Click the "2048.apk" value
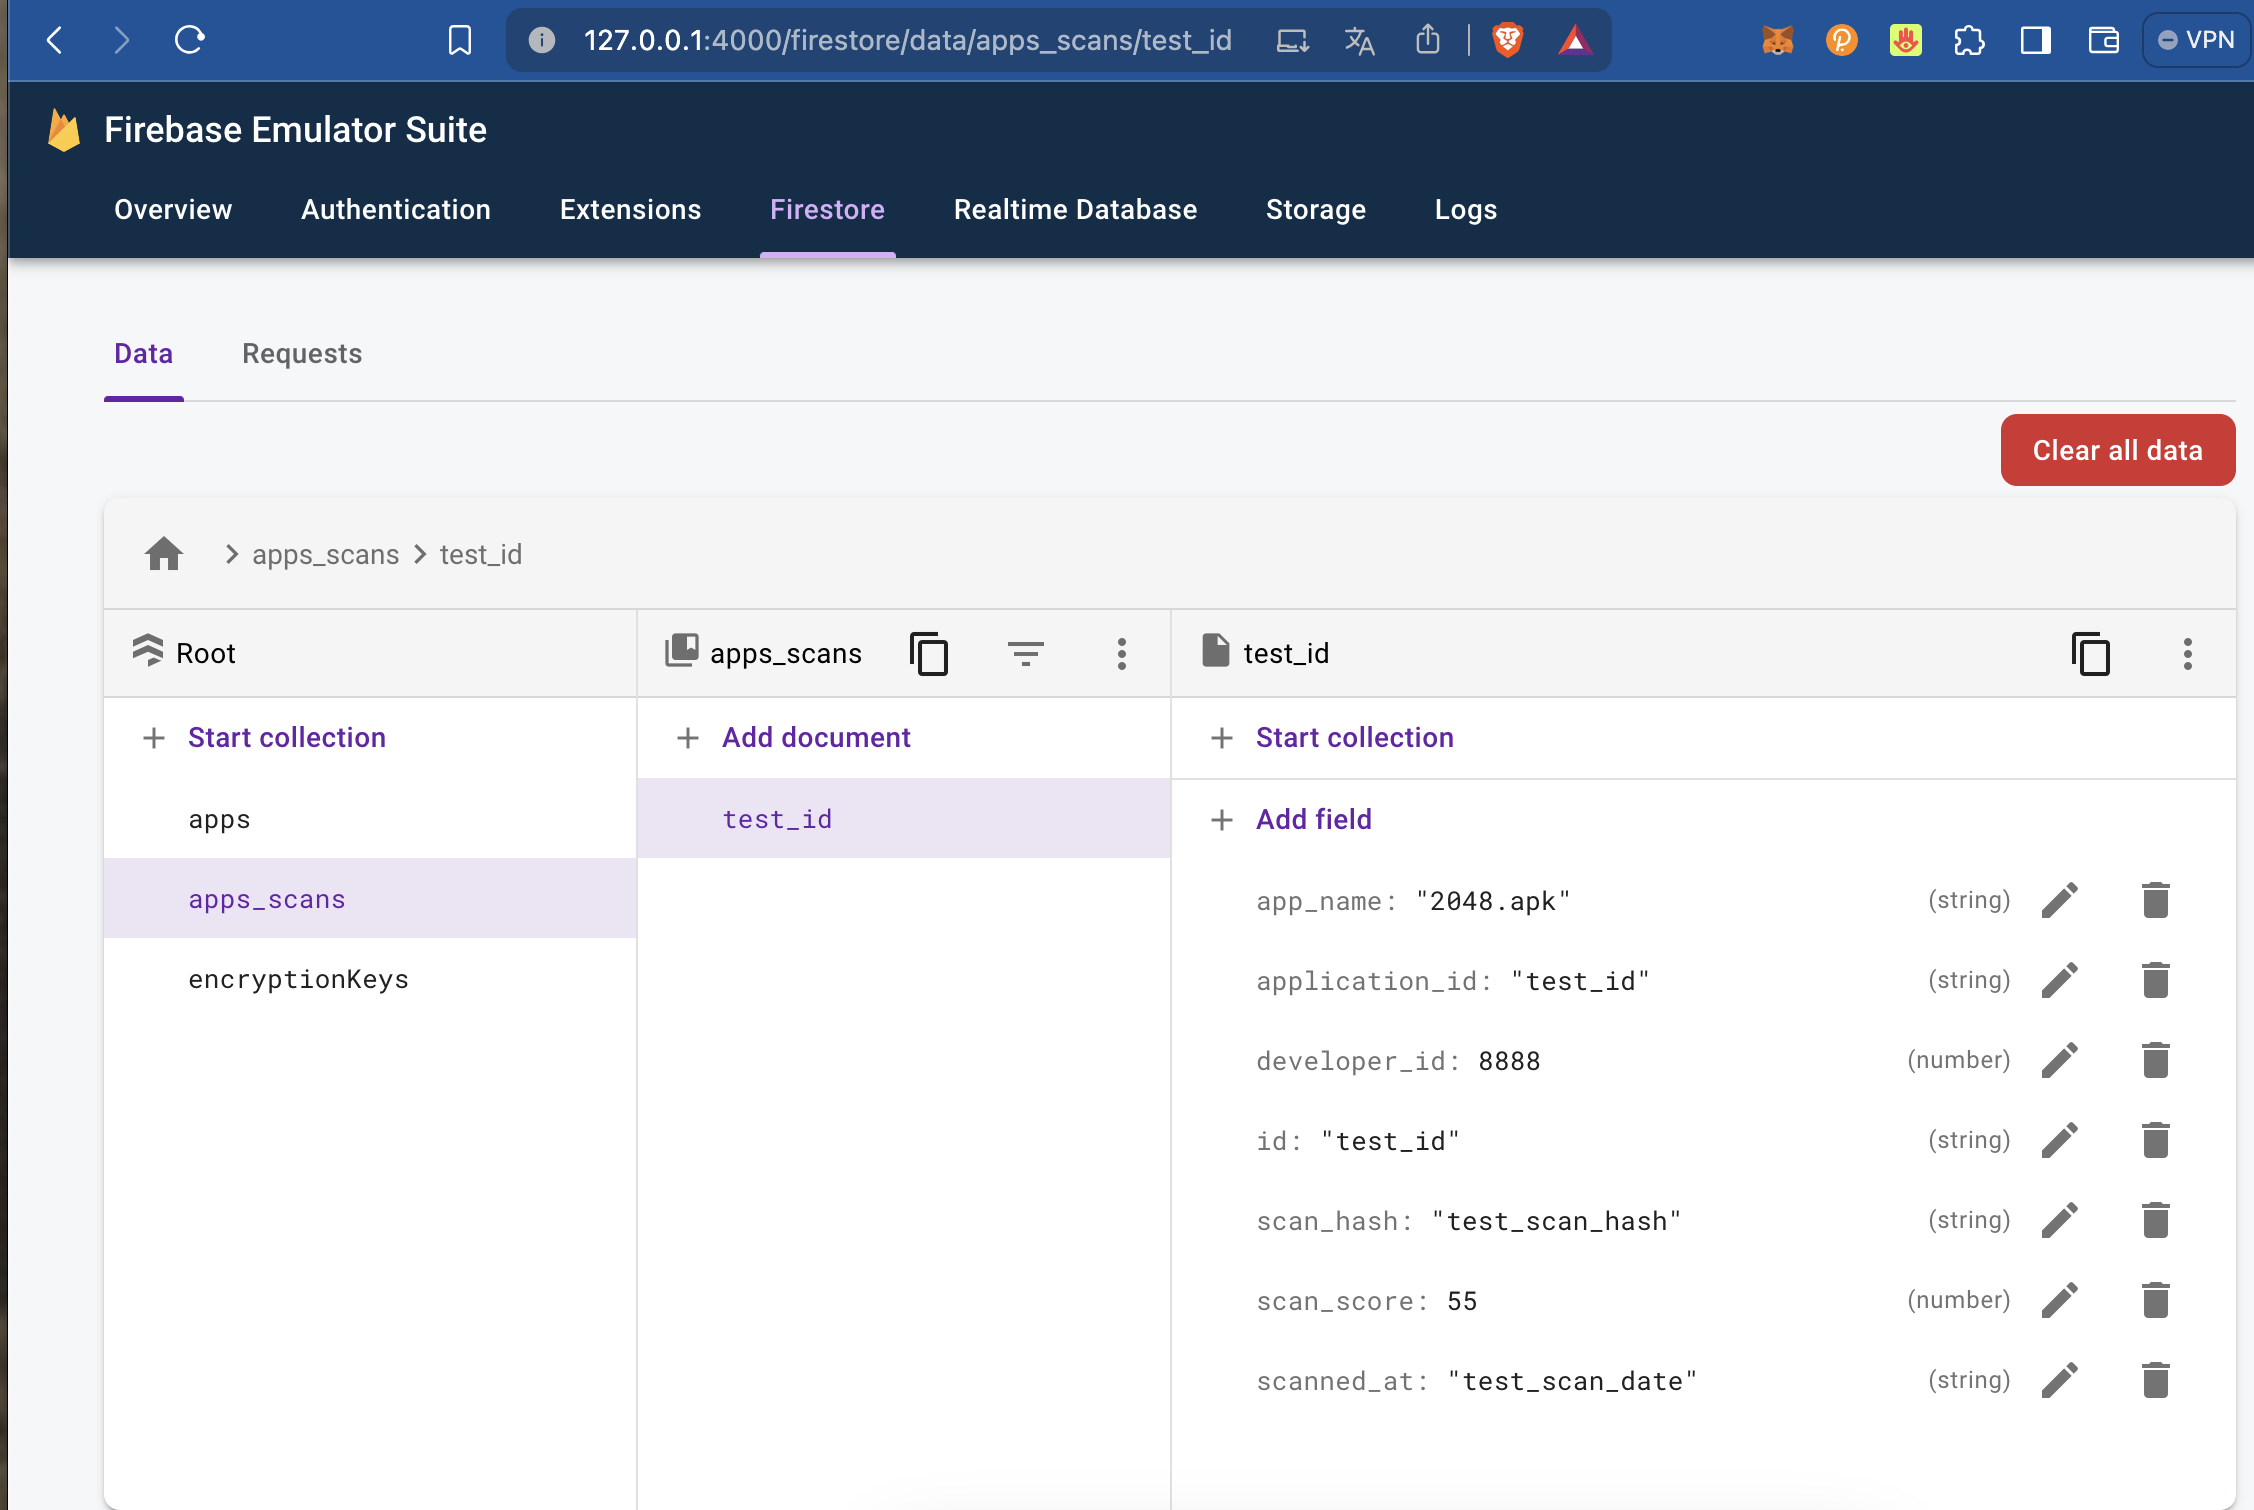 (1493, 901)
